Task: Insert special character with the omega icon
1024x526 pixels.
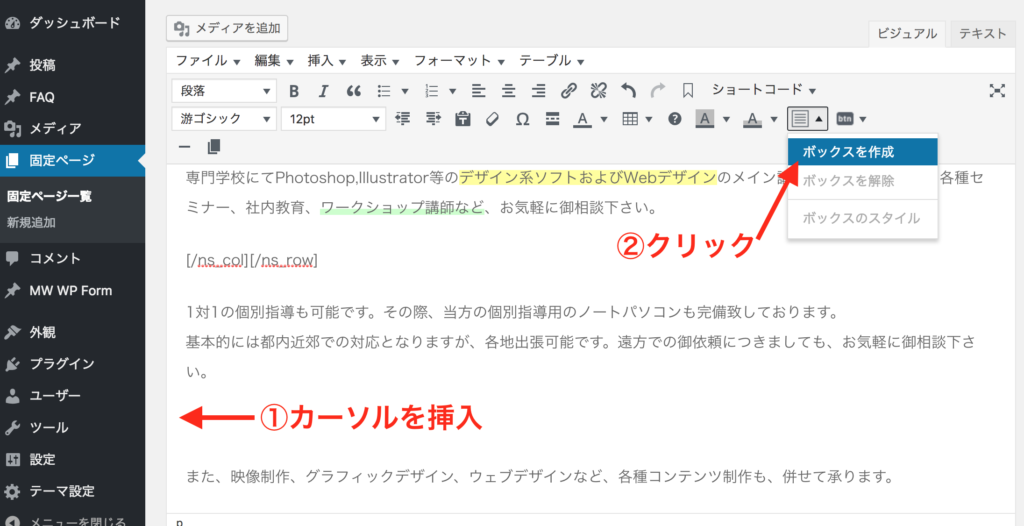Action: (x=521, y=119)
